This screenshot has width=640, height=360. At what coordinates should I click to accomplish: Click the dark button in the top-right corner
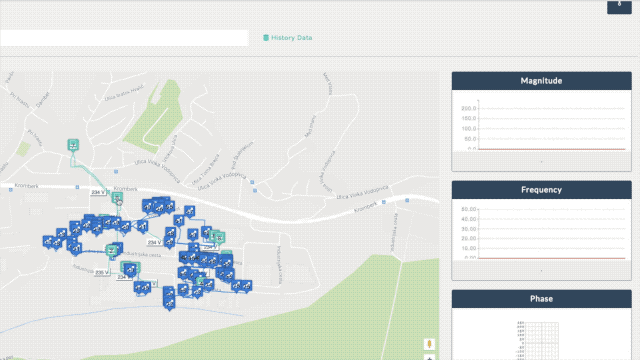[x=619, y=7]
